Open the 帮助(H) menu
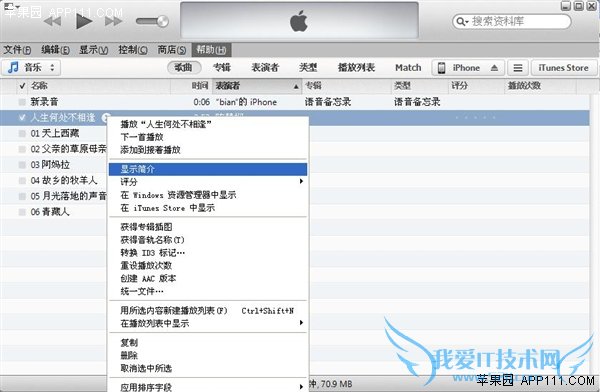 [x=211, y=50]
